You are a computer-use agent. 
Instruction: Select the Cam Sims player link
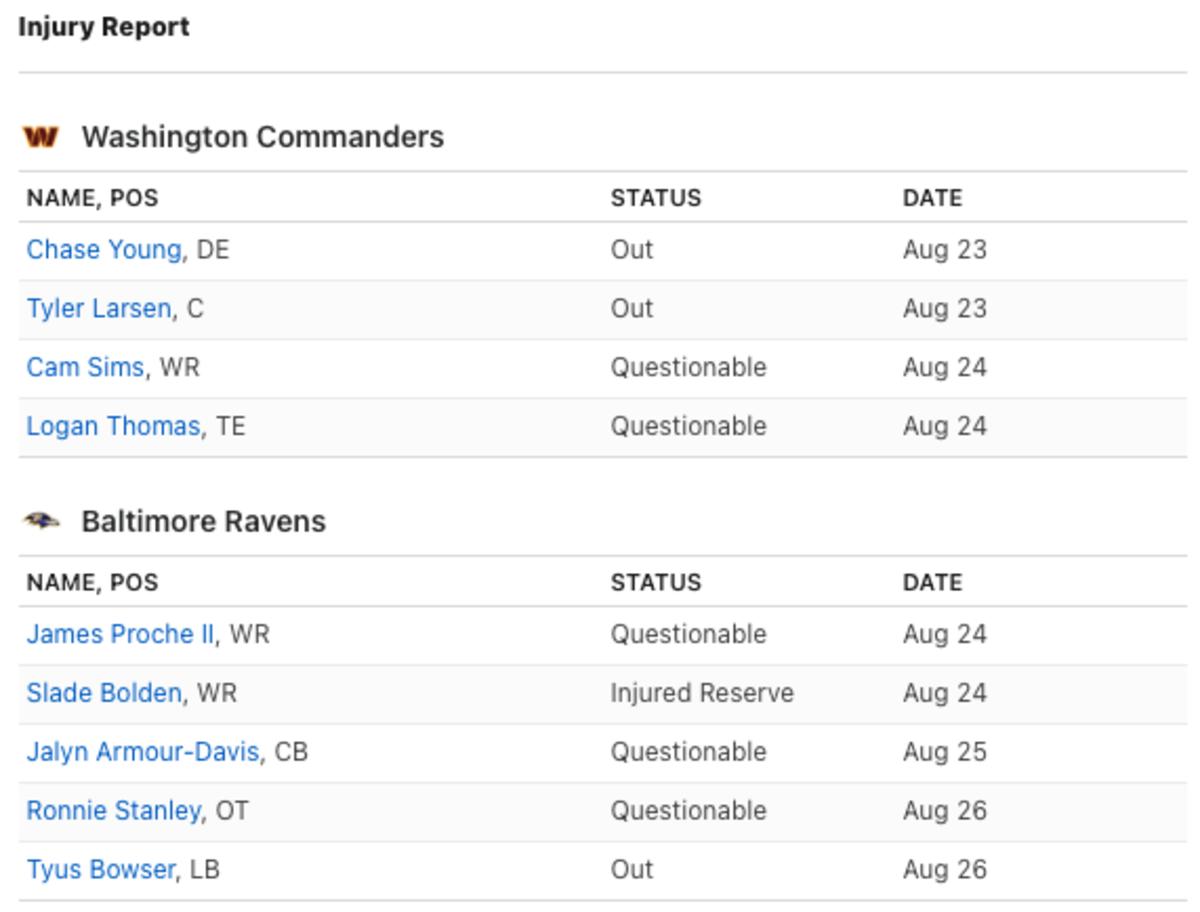click(x=85, y=367)
